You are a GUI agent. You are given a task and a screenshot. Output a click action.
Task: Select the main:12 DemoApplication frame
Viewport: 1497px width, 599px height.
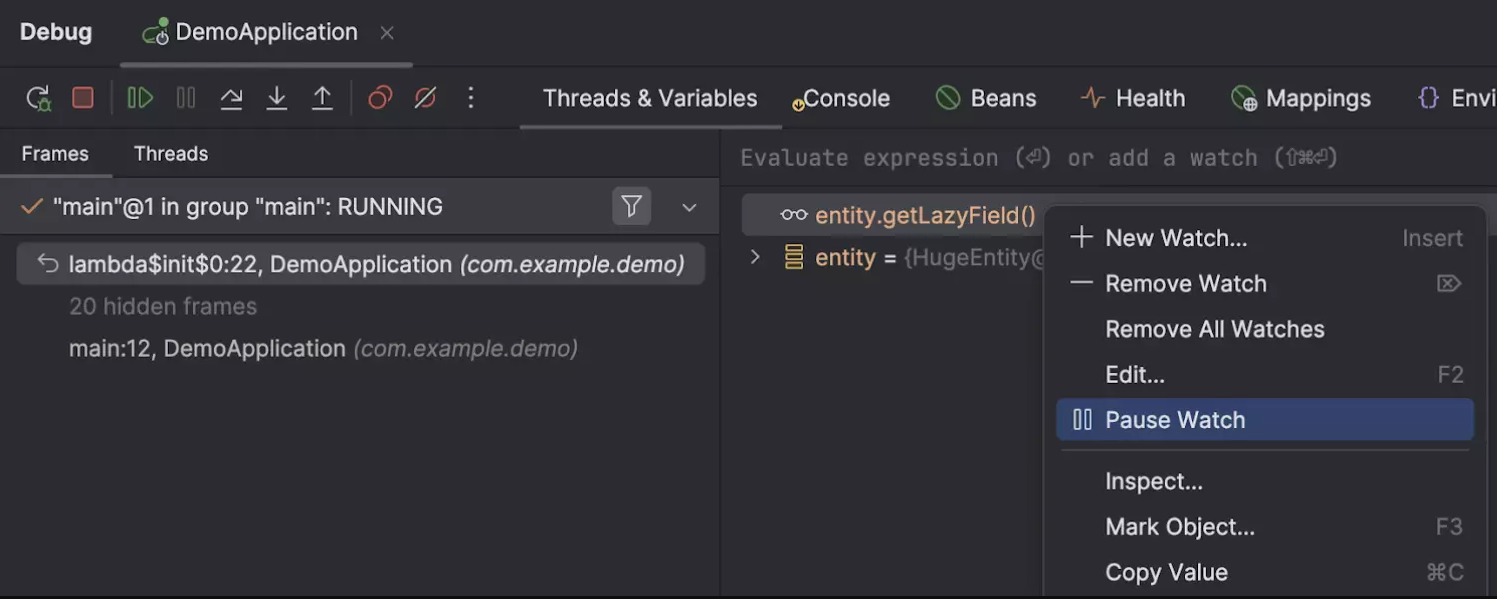(323, 349)
